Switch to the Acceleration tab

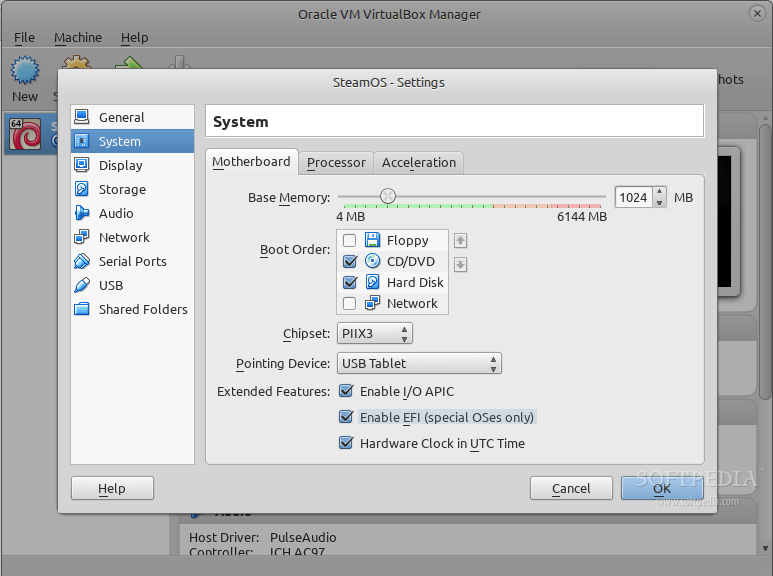(419, 162)
